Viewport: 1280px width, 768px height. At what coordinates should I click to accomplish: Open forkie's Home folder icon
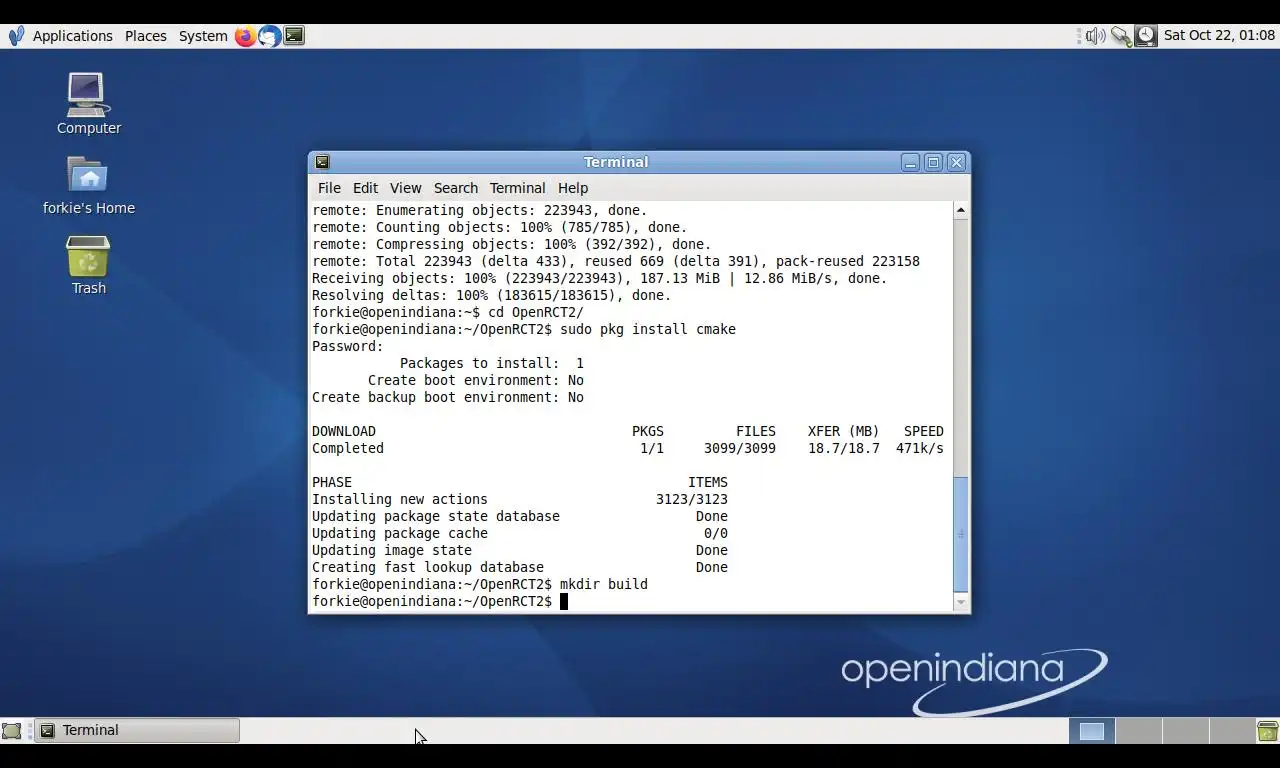[x=88, y=185]
